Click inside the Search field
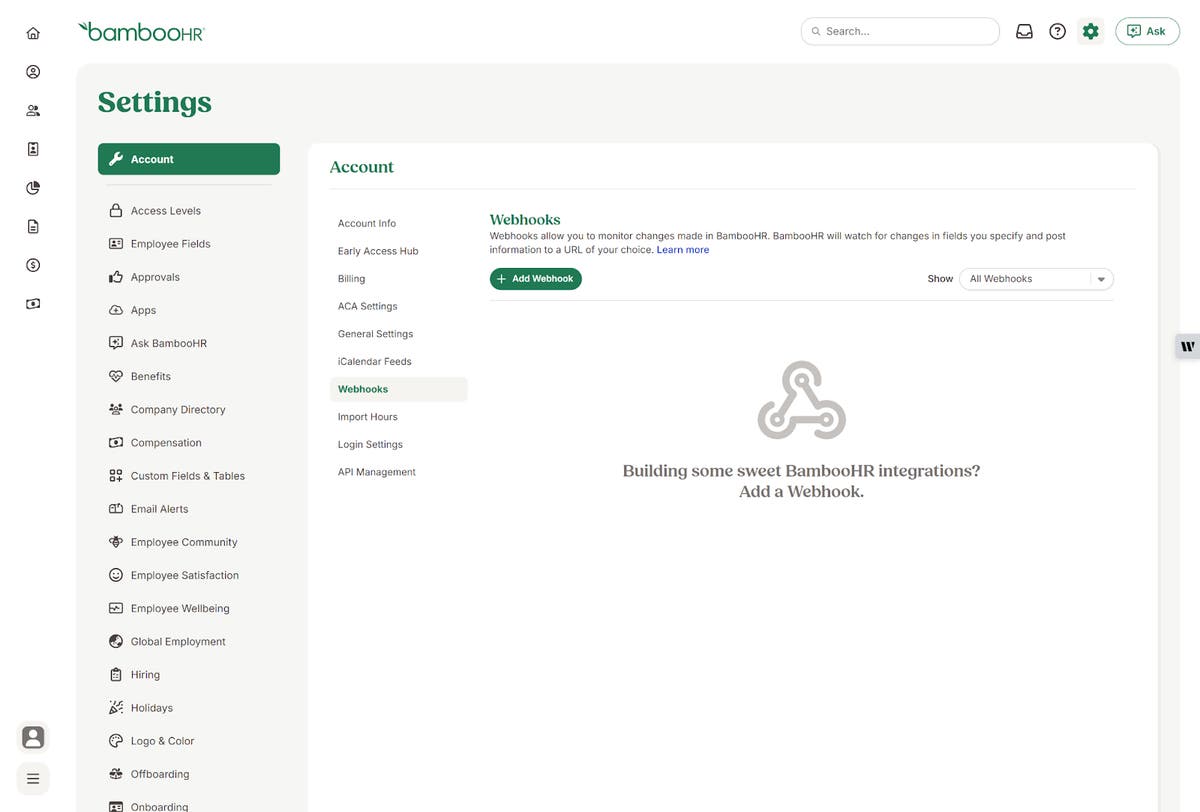Viewport: 1200px width, 812px height. tap(898, 30)
